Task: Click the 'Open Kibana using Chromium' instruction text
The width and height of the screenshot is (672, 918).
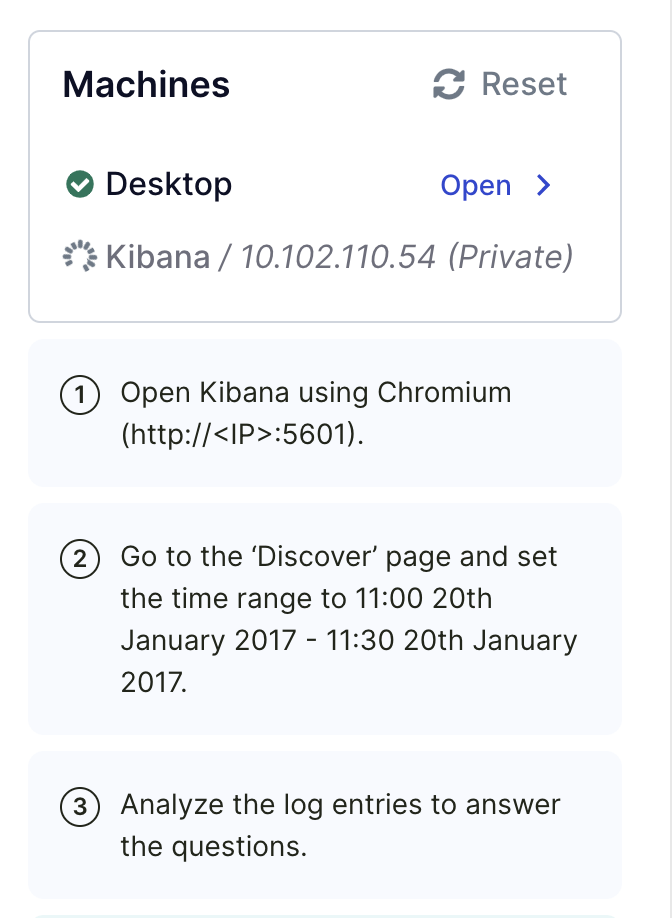Action: click(x=316, y=392)
